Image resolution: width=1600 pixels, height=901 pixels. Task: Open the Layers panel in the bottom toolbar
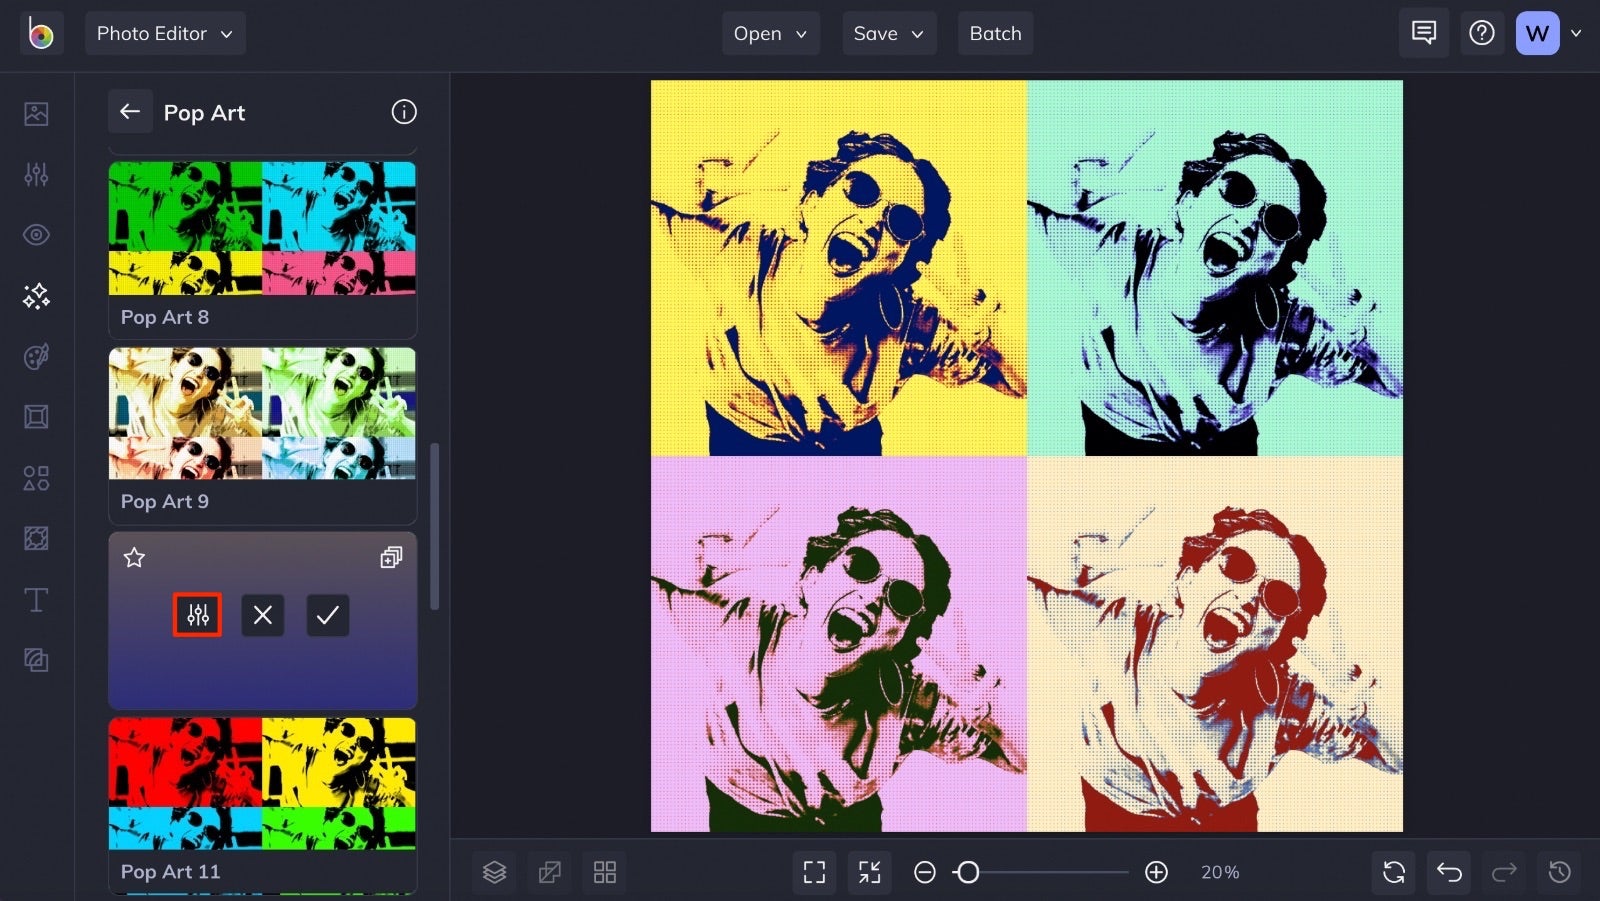(x=494, y=871)
